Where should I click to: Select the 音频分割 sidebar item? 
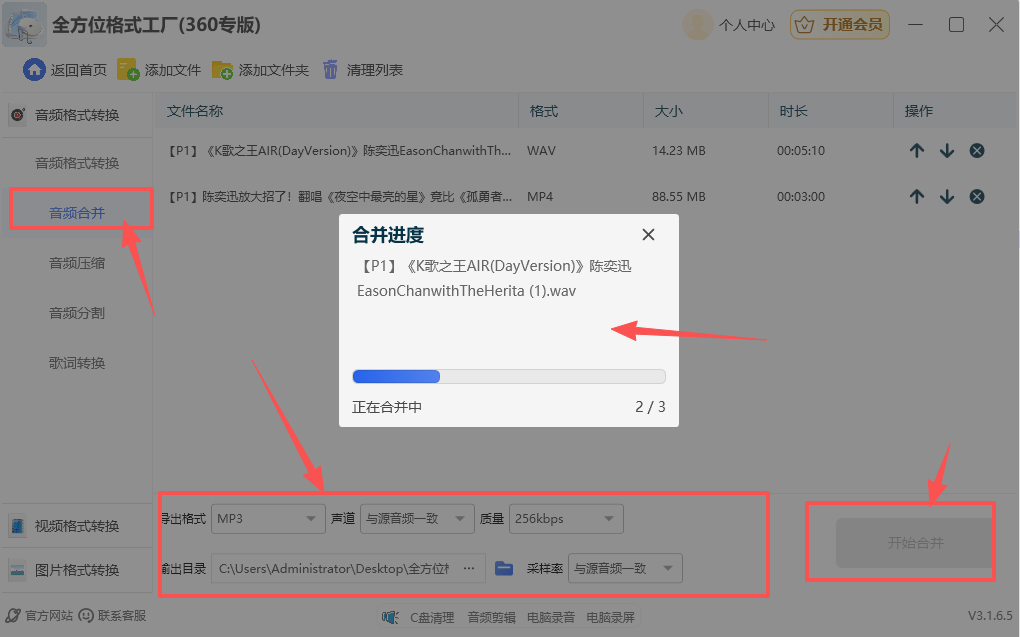(x=80, y=313)
